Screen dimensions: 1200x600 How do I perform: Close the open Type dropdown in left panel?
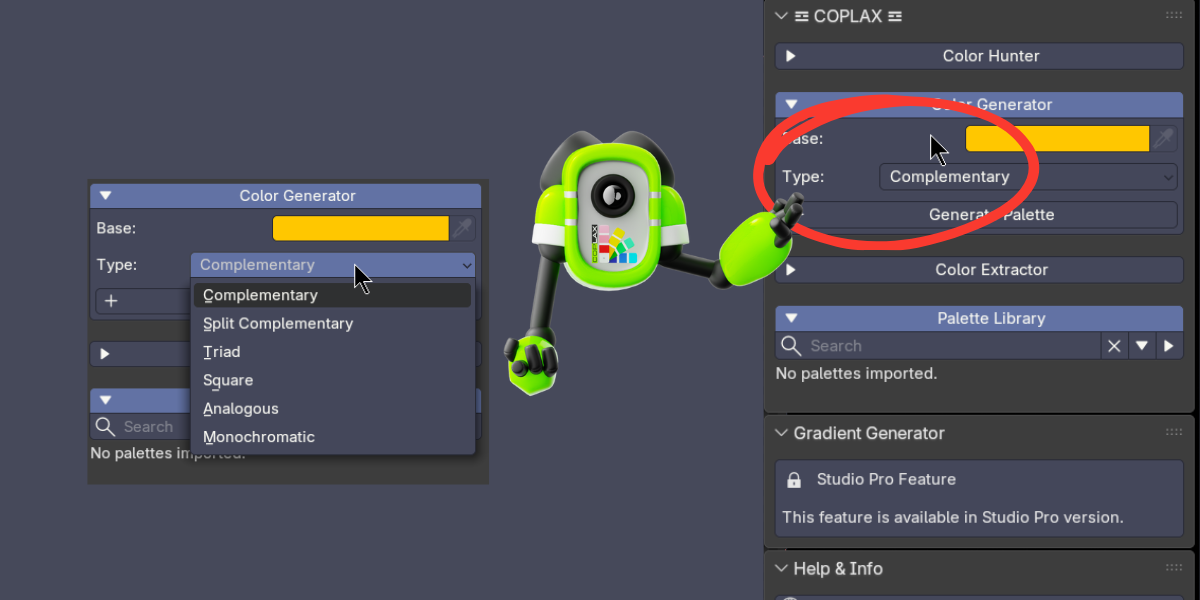[x=333, y=265]
